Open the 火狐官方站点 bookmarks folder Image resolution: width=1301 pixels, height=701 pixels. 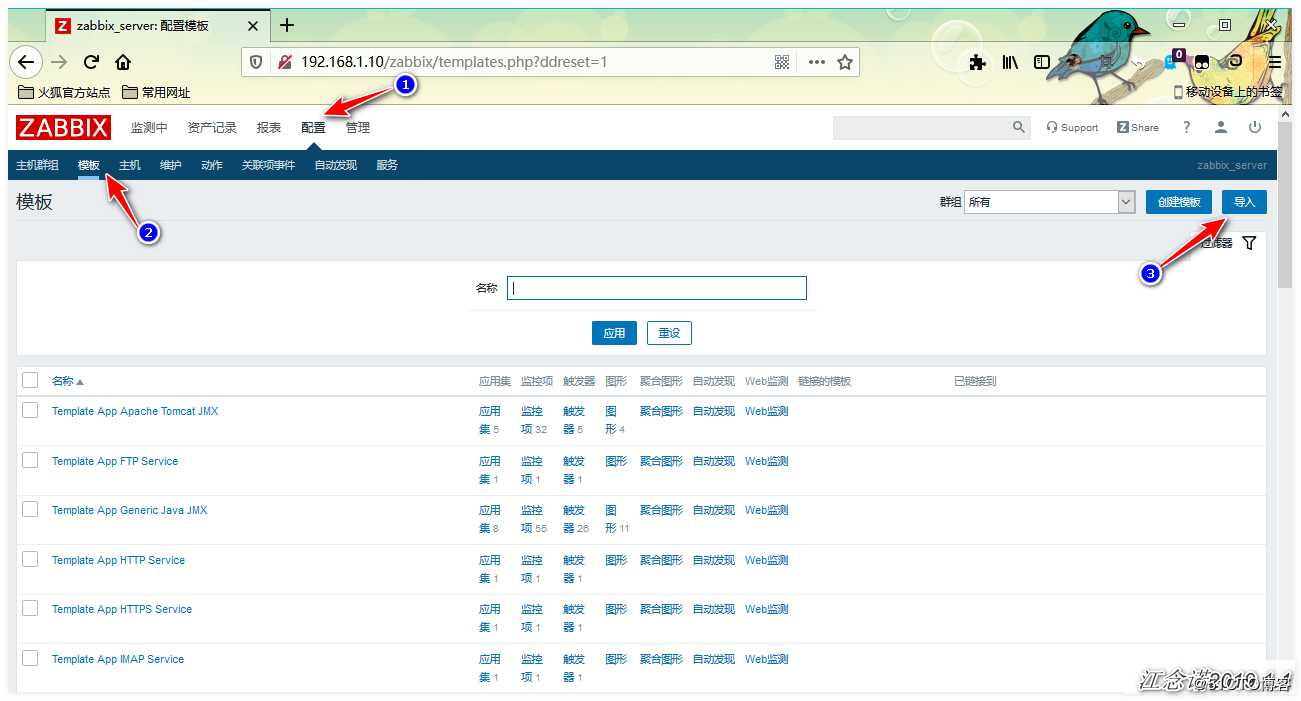[x=64, y=92]
